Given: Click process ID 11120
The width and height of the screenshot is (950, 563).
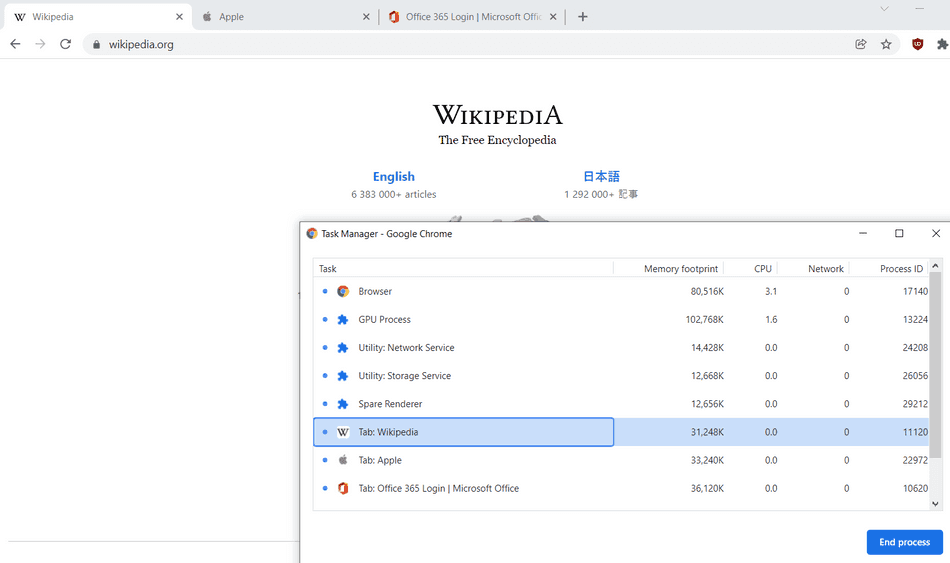Looking at the screenshot, I should click(915, 432).
